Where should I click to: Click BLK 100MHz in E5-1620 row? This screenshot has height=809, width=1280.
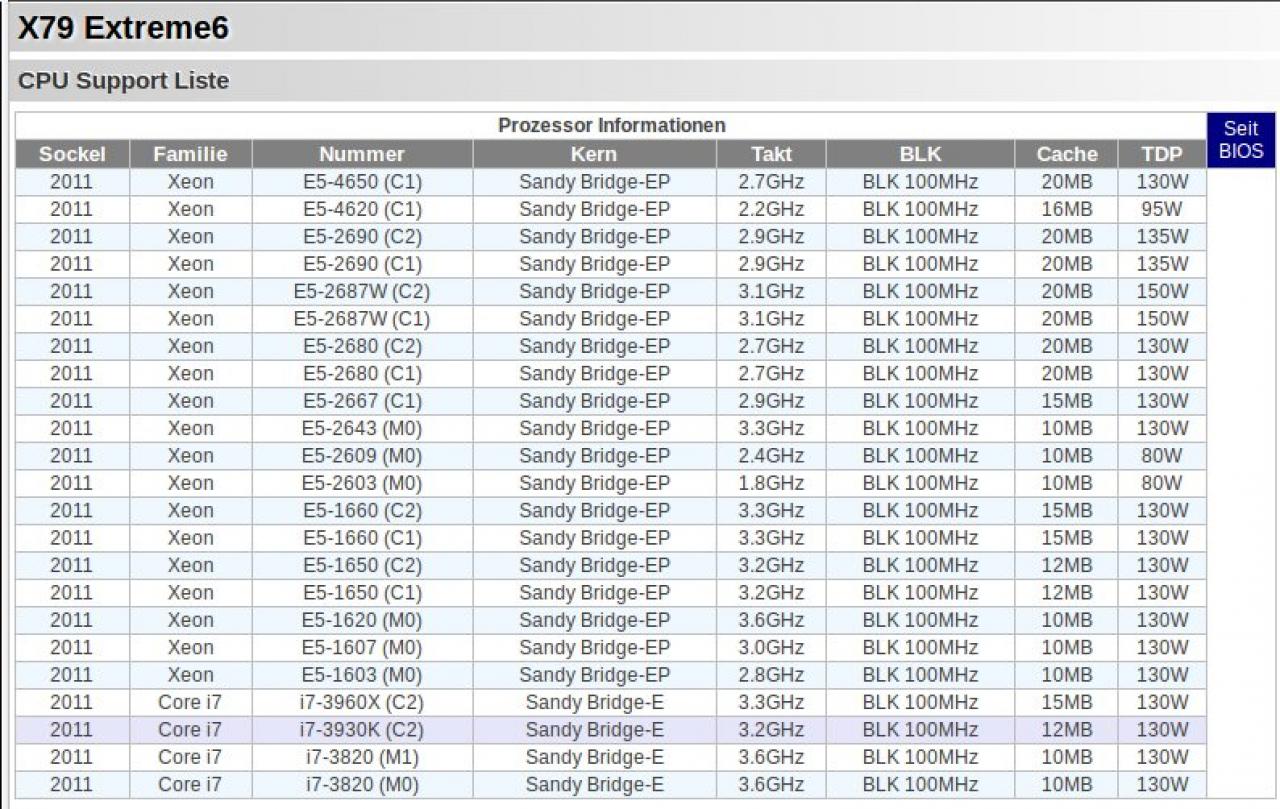coord(920,620)
